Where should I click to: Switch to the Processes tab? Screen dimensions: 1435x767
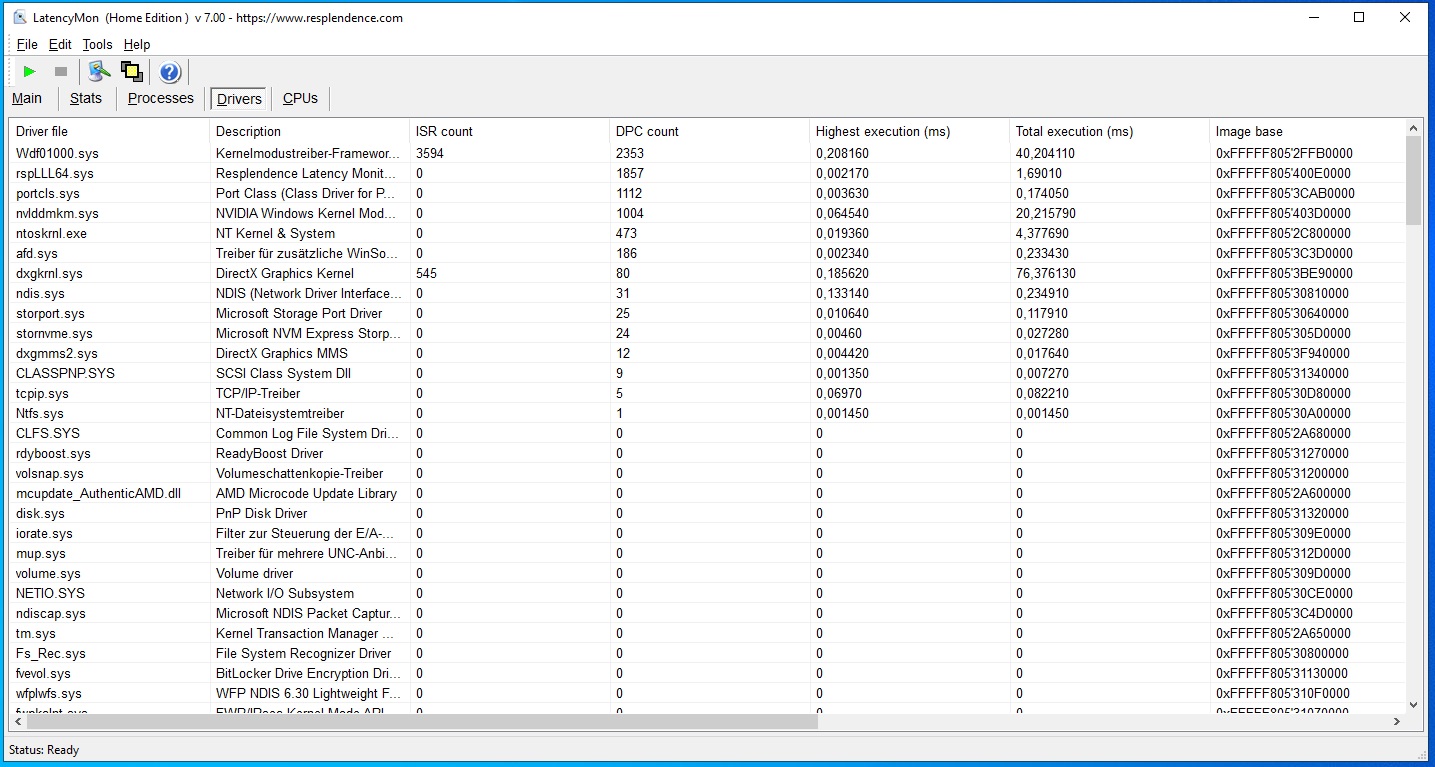tap(161, 98)
